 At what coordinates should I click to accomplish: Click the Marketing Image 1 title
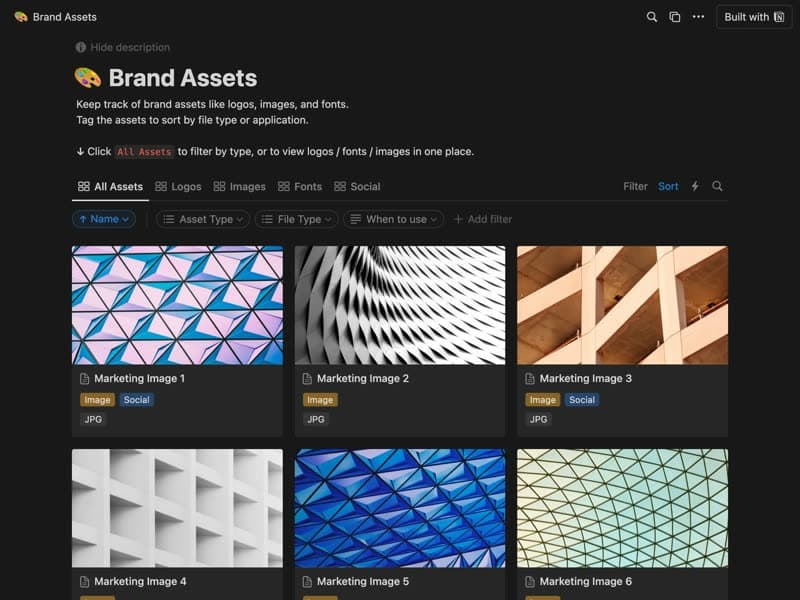(x=139, y=379)
